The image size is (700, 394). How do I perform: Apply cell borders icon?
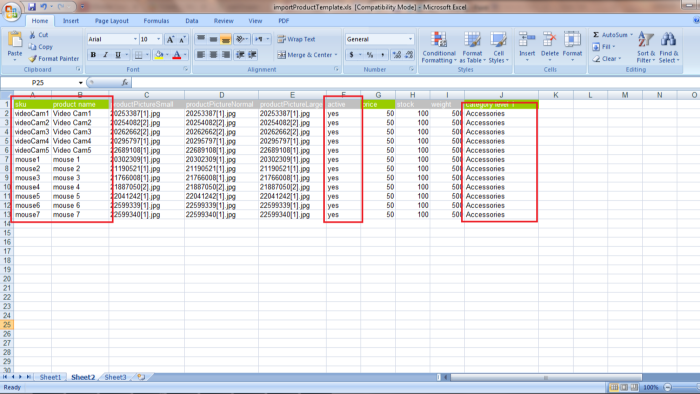coord(138,55)
